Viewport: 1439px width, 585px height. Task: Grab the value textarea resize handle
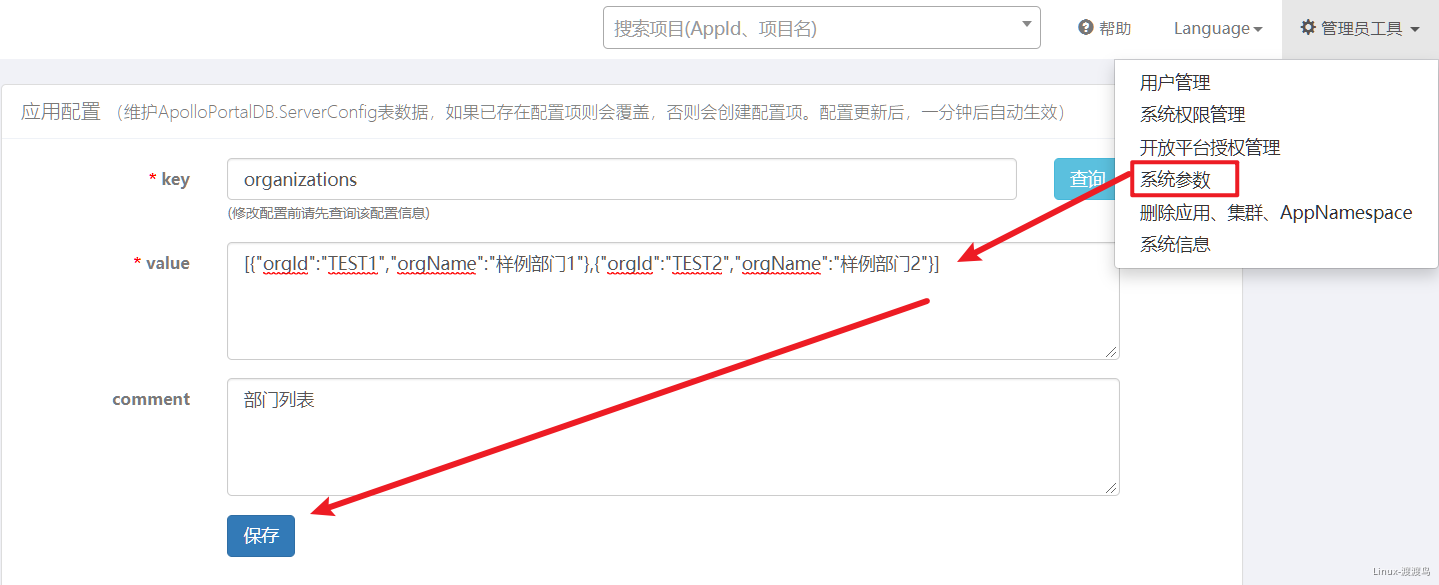coord(1111,351)
